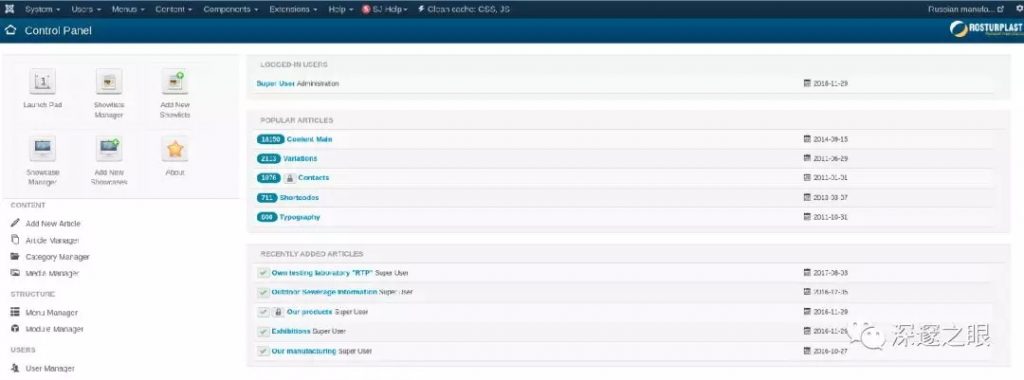Image resolution: width=1024 pixels, height=380 pixels.
Task: Open the About star icon
Action: pos(174,149)
